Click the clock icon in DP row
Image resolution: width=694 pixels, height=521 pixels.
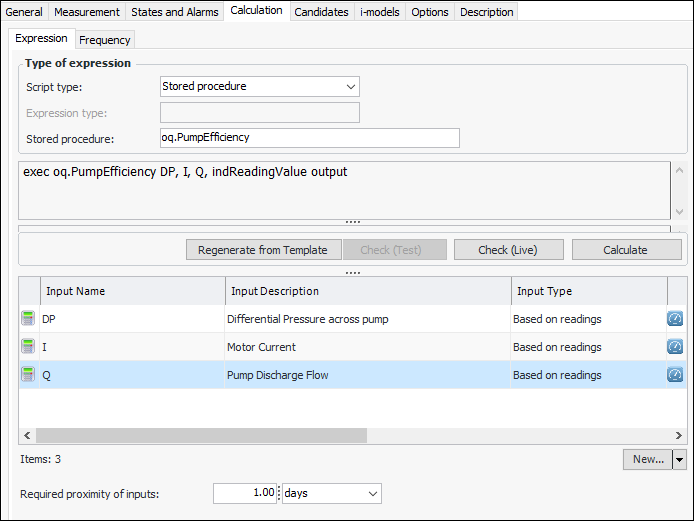(675, 319)
